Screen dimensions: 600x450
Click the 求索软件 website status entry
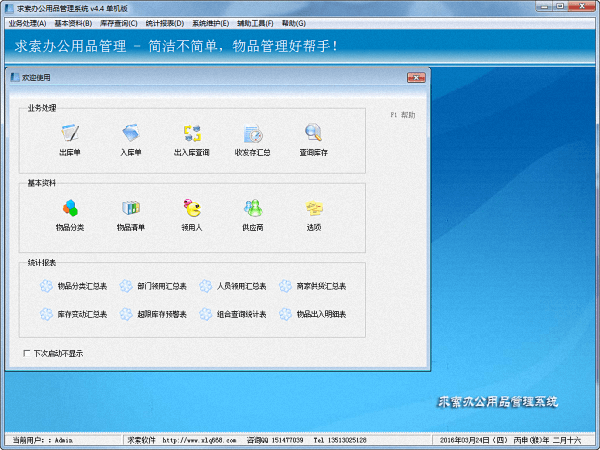click(x=181, y=440)
